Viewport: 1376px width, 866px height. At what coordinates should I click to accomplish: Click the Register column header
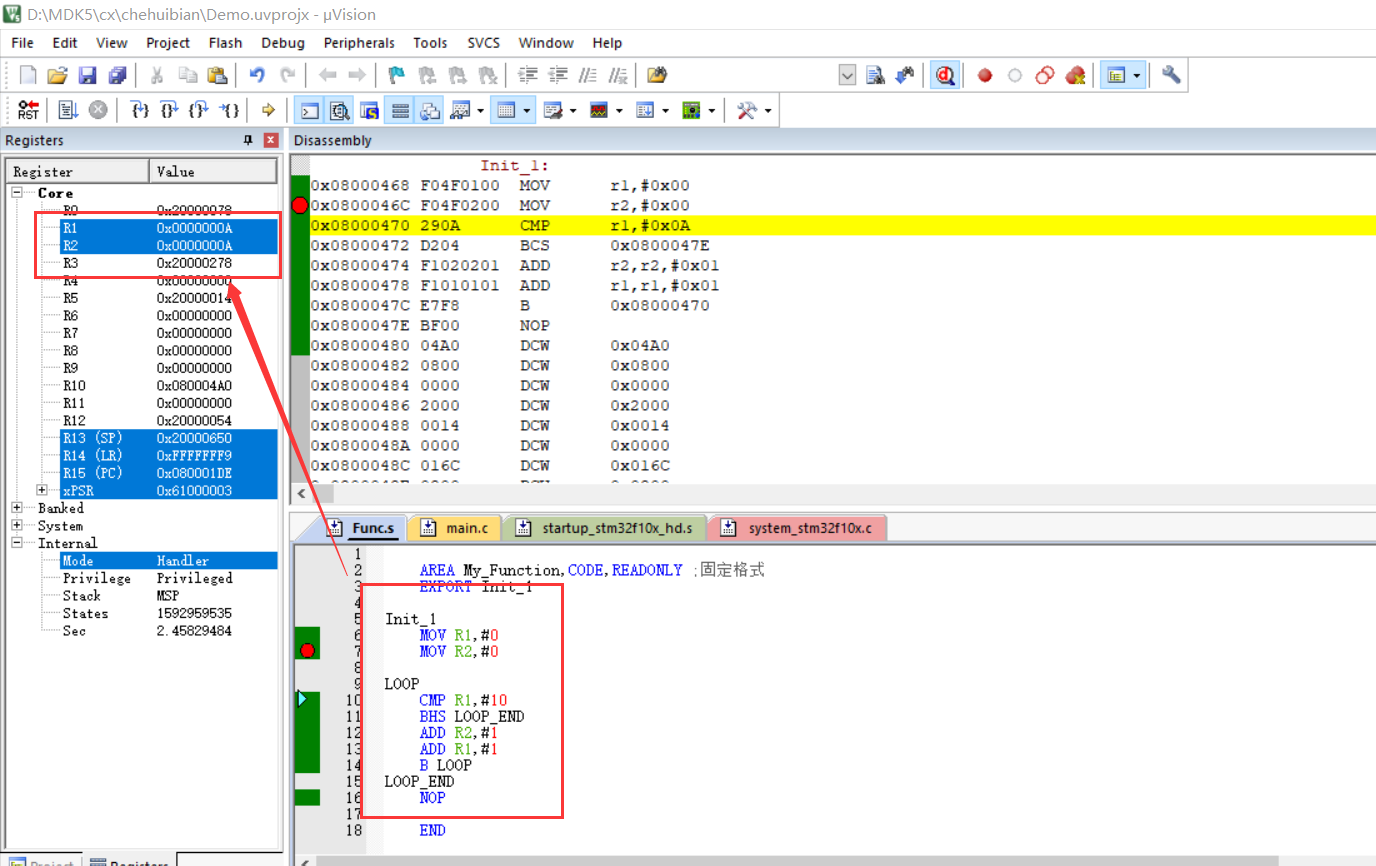[78, 171]
